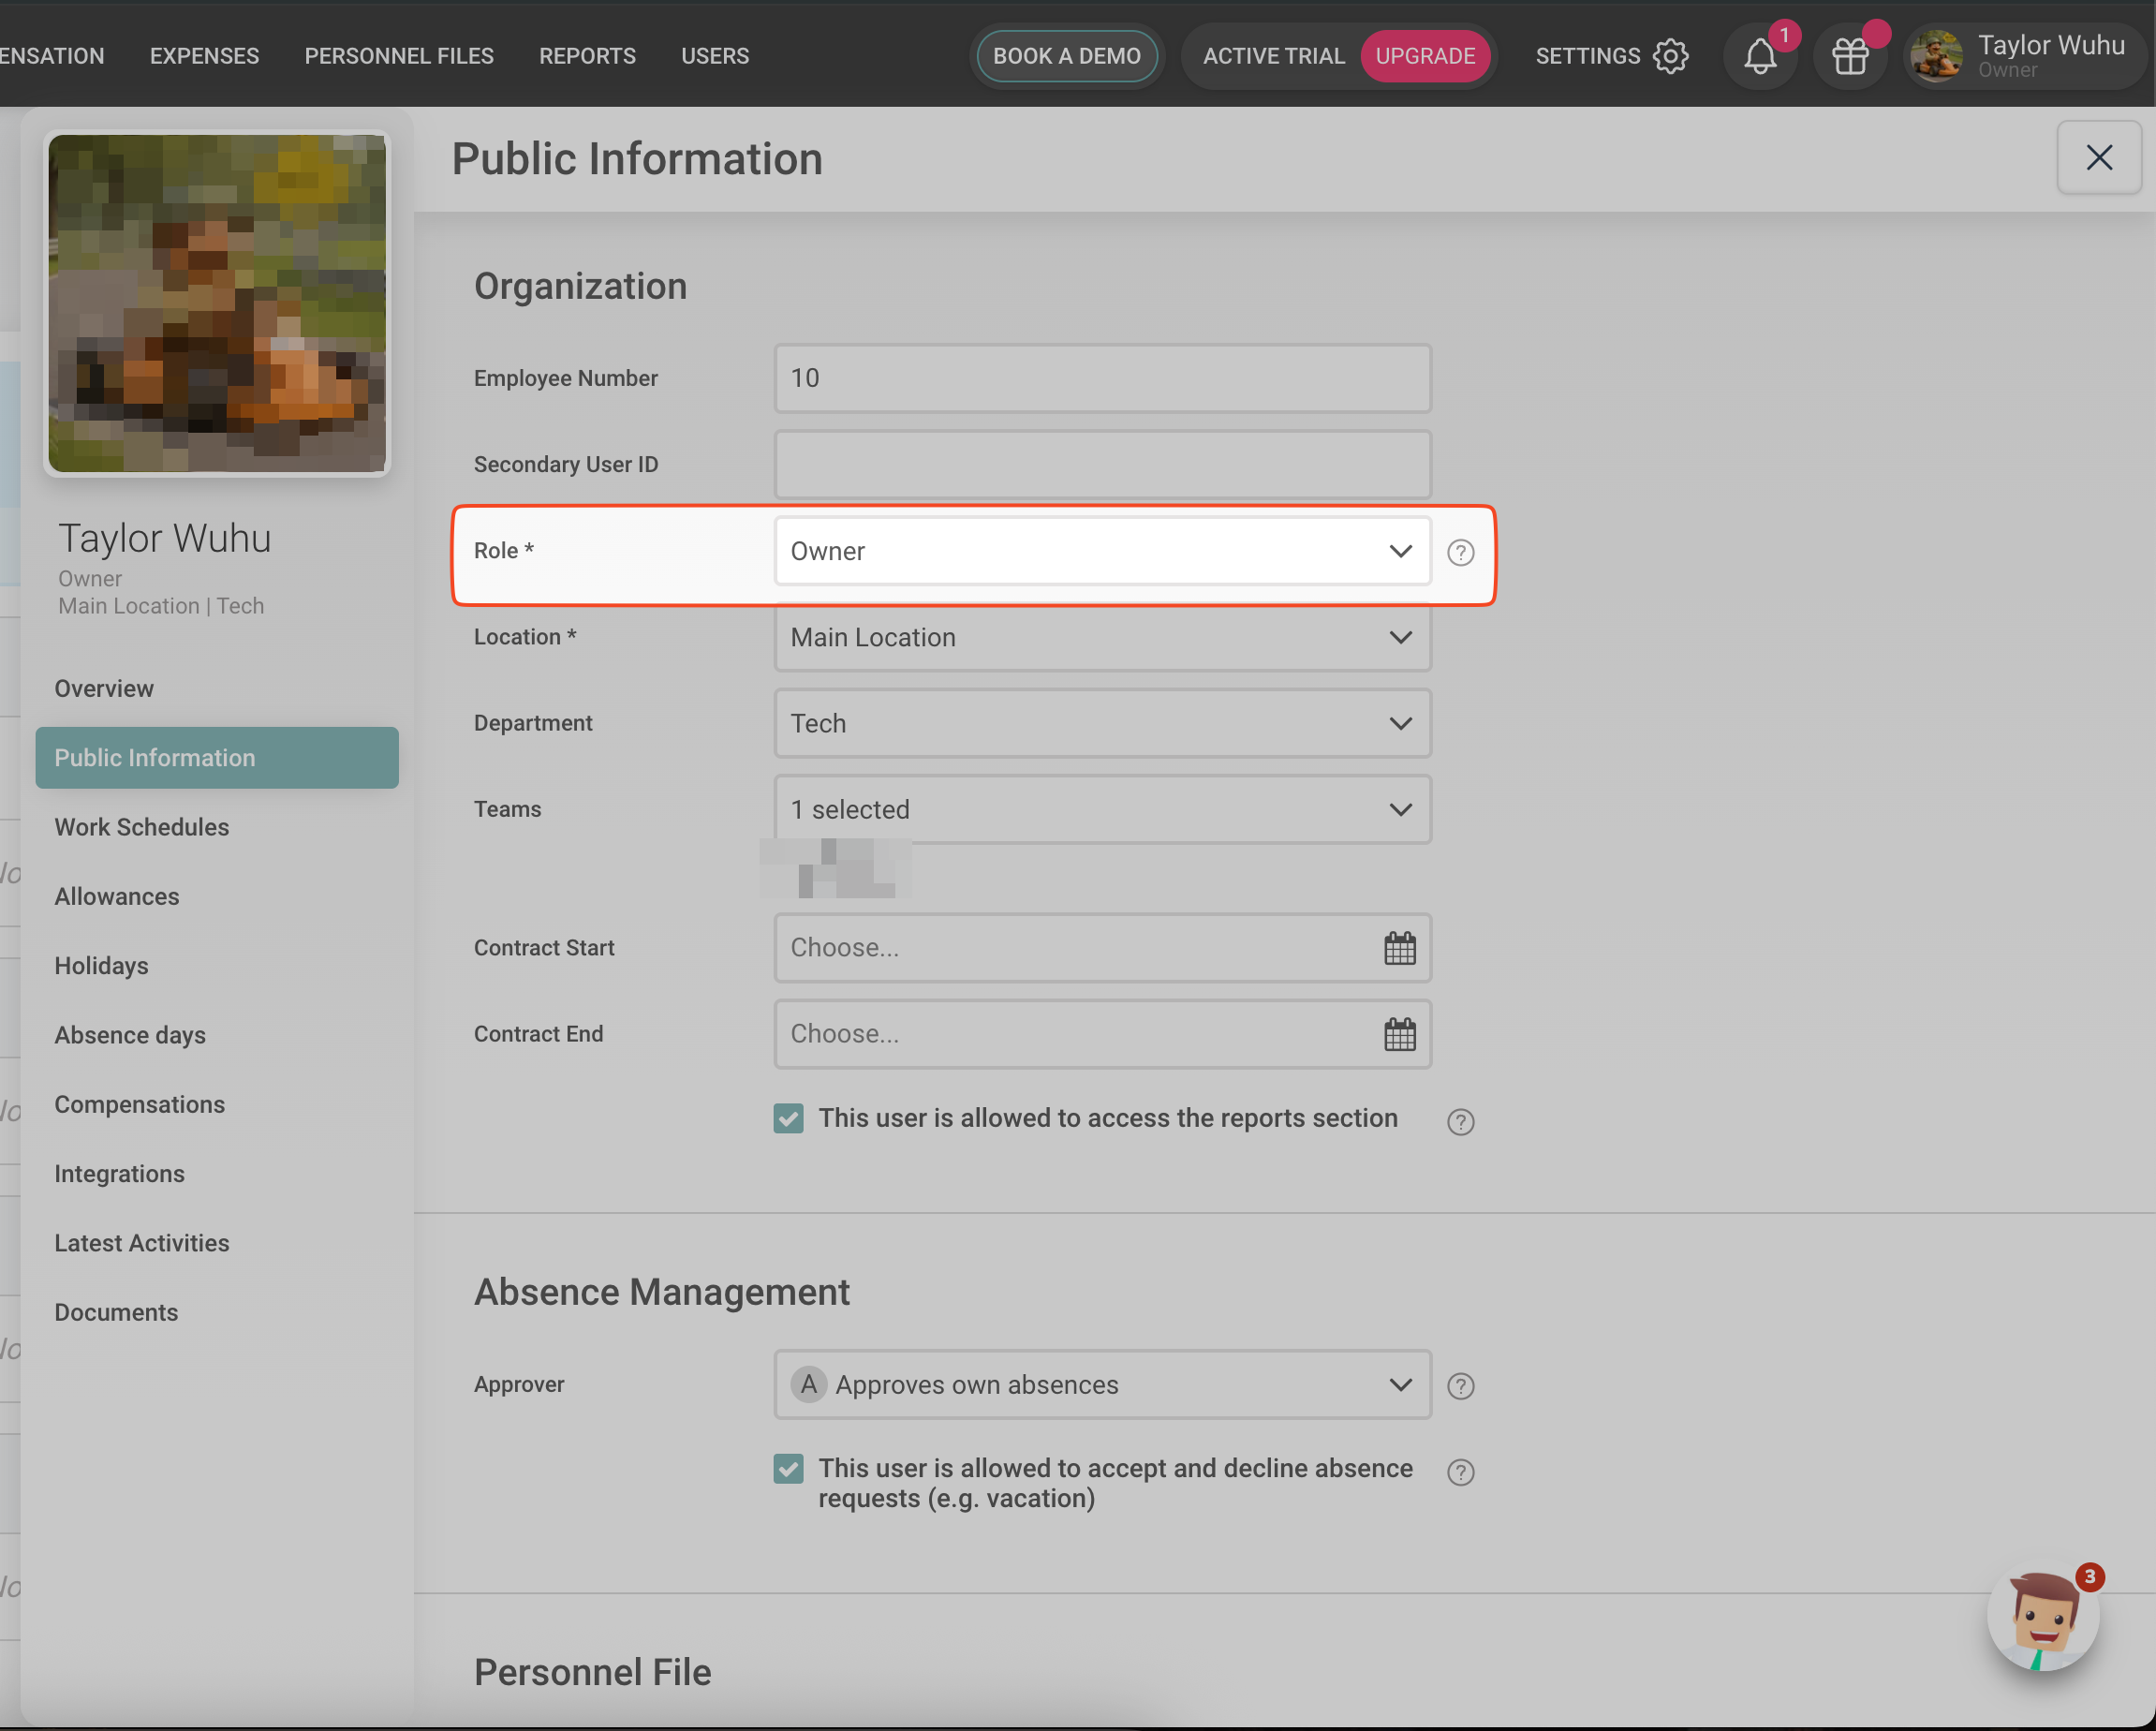The image size is (2156, 1731).
Task: Open the notifications bell icon
Action: (x=1760, y=56)
